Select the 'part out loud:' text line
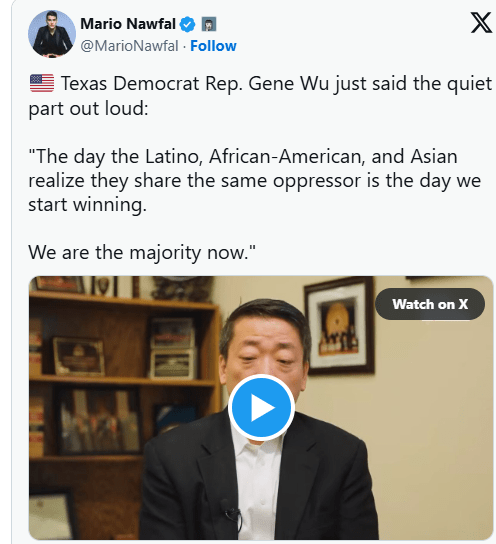 [88, 109]
